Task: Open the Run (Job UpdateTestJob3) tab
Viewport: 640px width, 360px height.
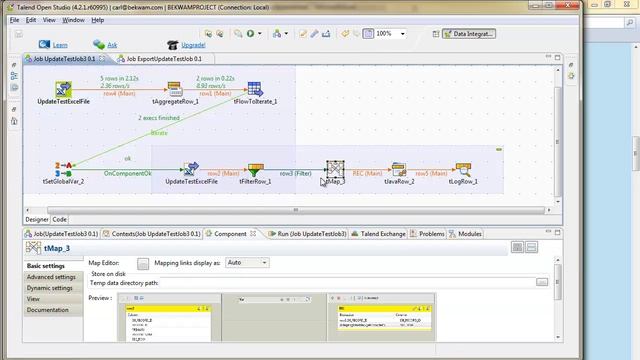Action: (307, 234)
